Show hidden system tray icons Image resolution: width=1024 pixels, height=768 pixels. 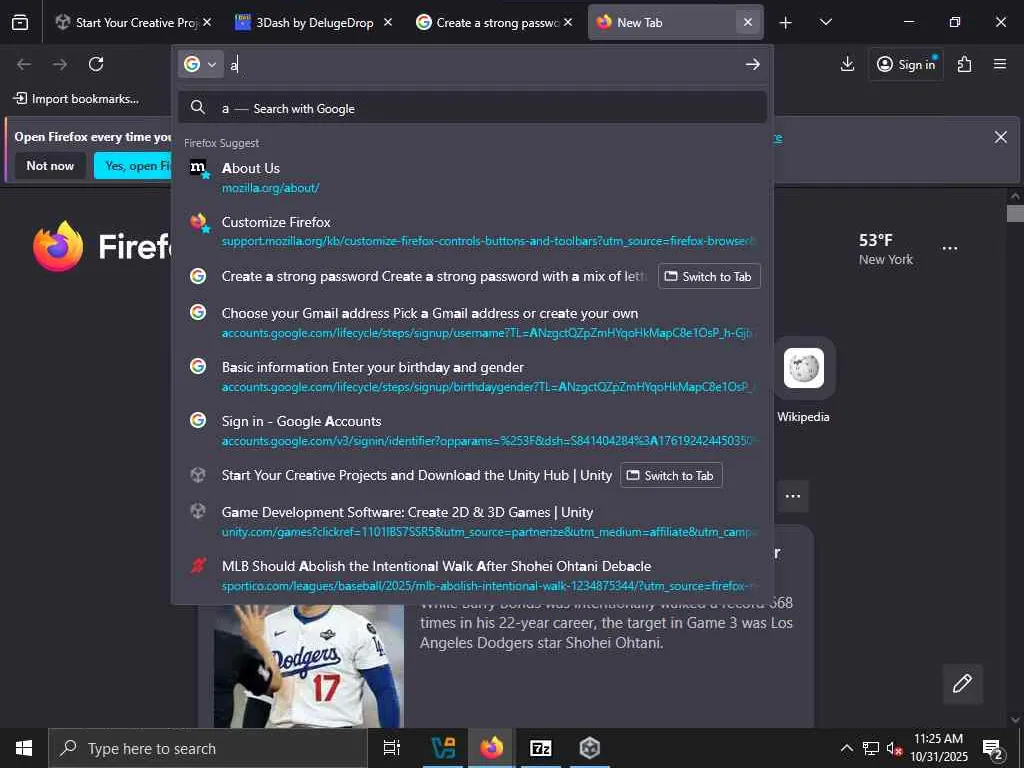[x=846, y=748]
